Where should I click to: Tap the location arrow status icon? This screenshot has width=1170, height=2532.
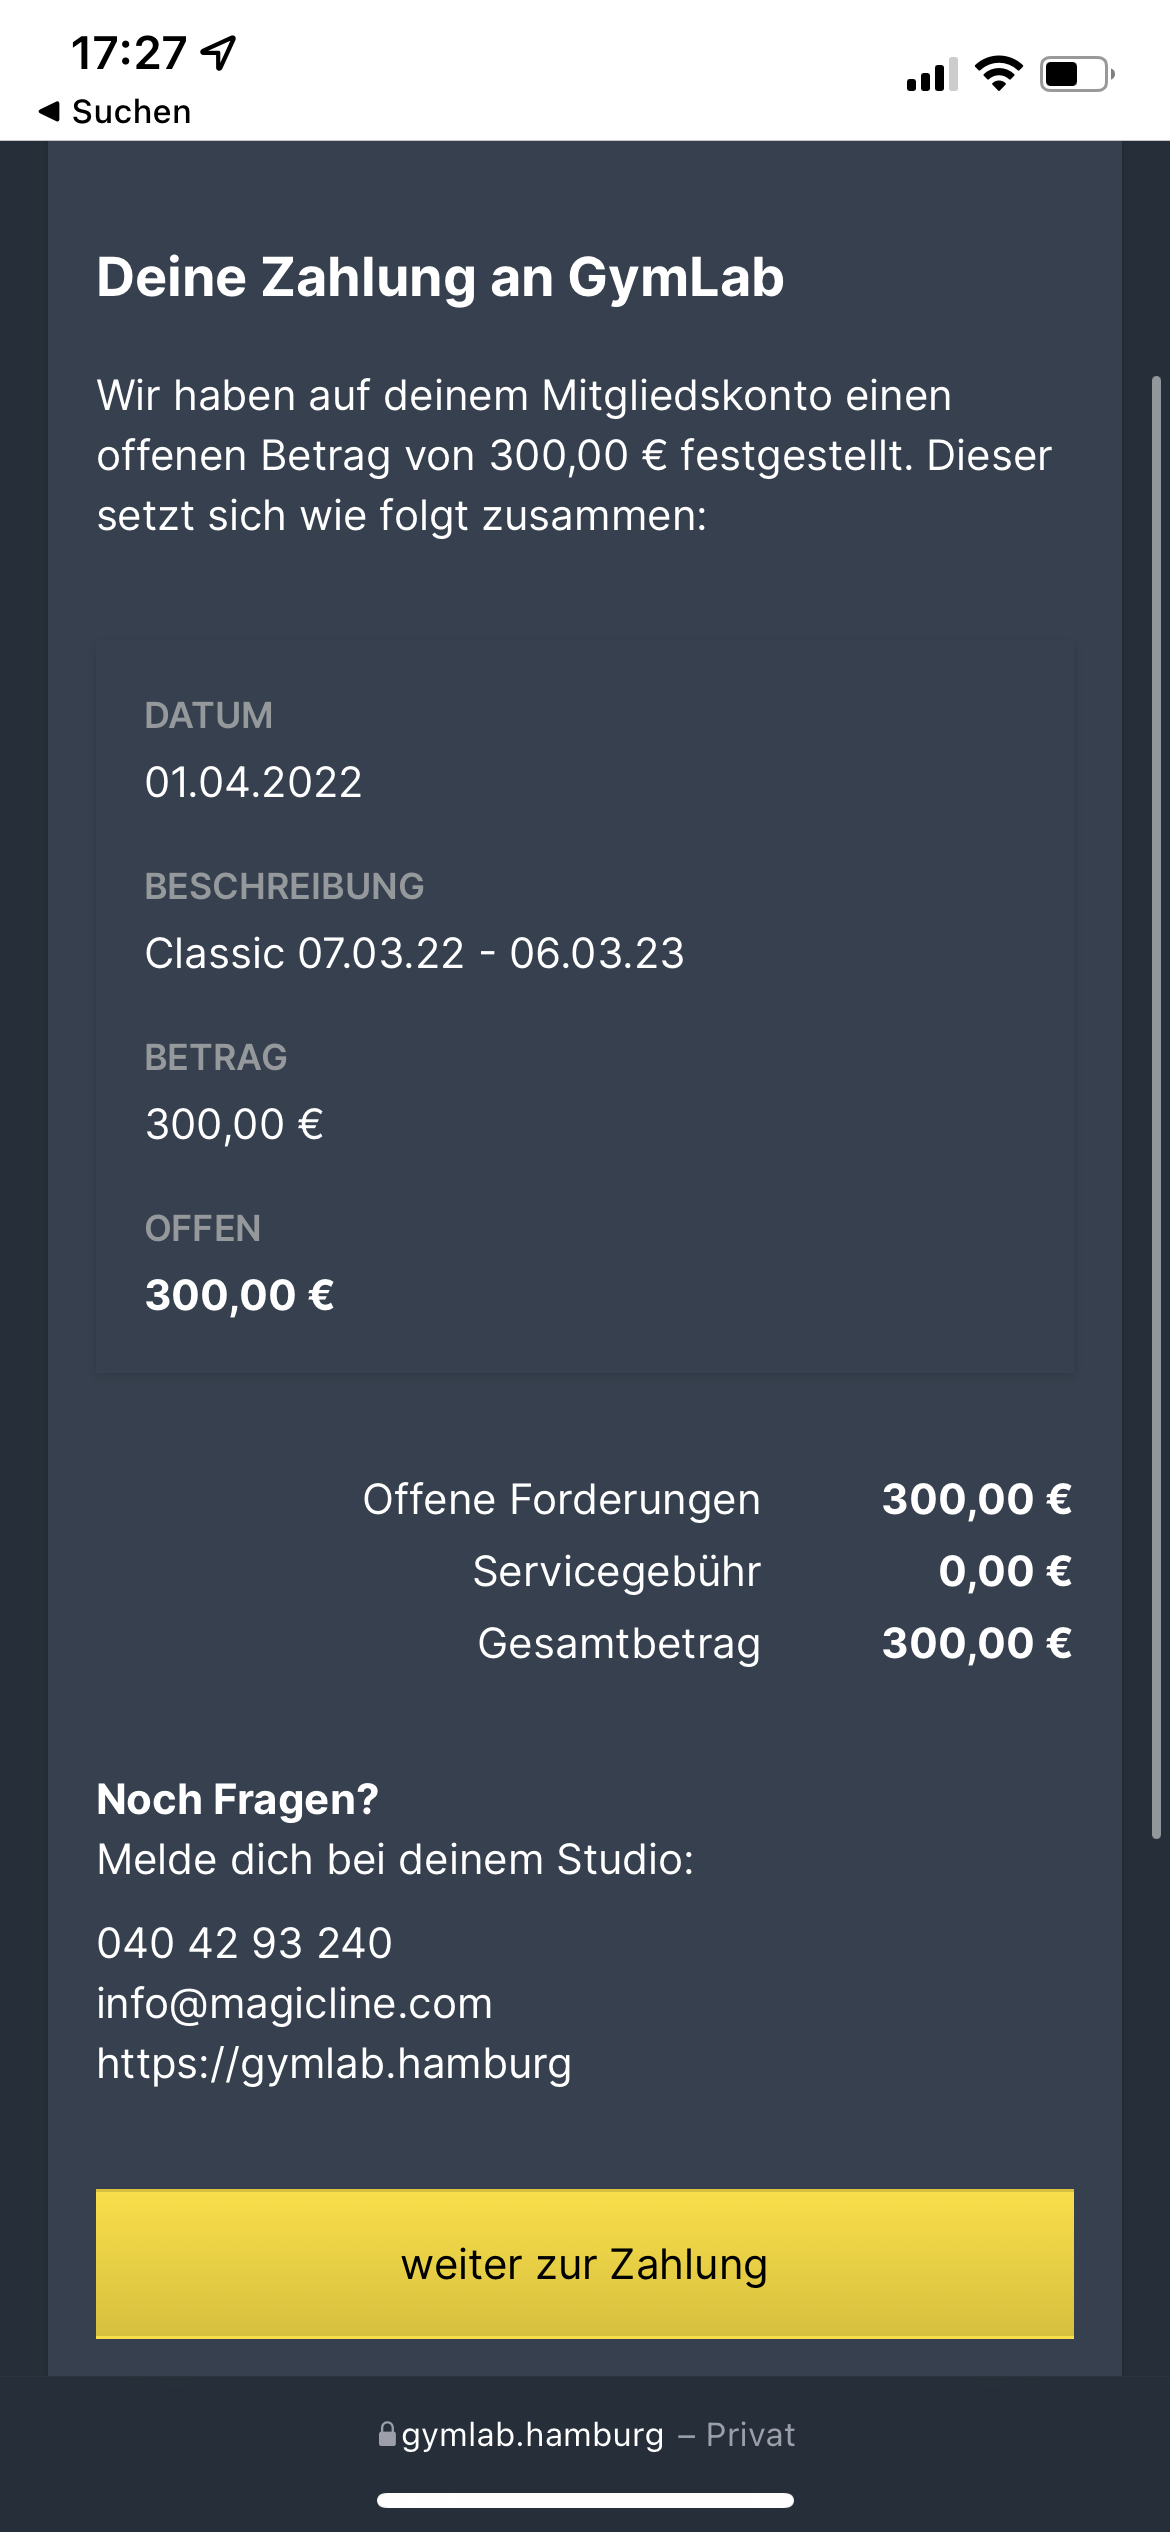(x=219, y=53)
